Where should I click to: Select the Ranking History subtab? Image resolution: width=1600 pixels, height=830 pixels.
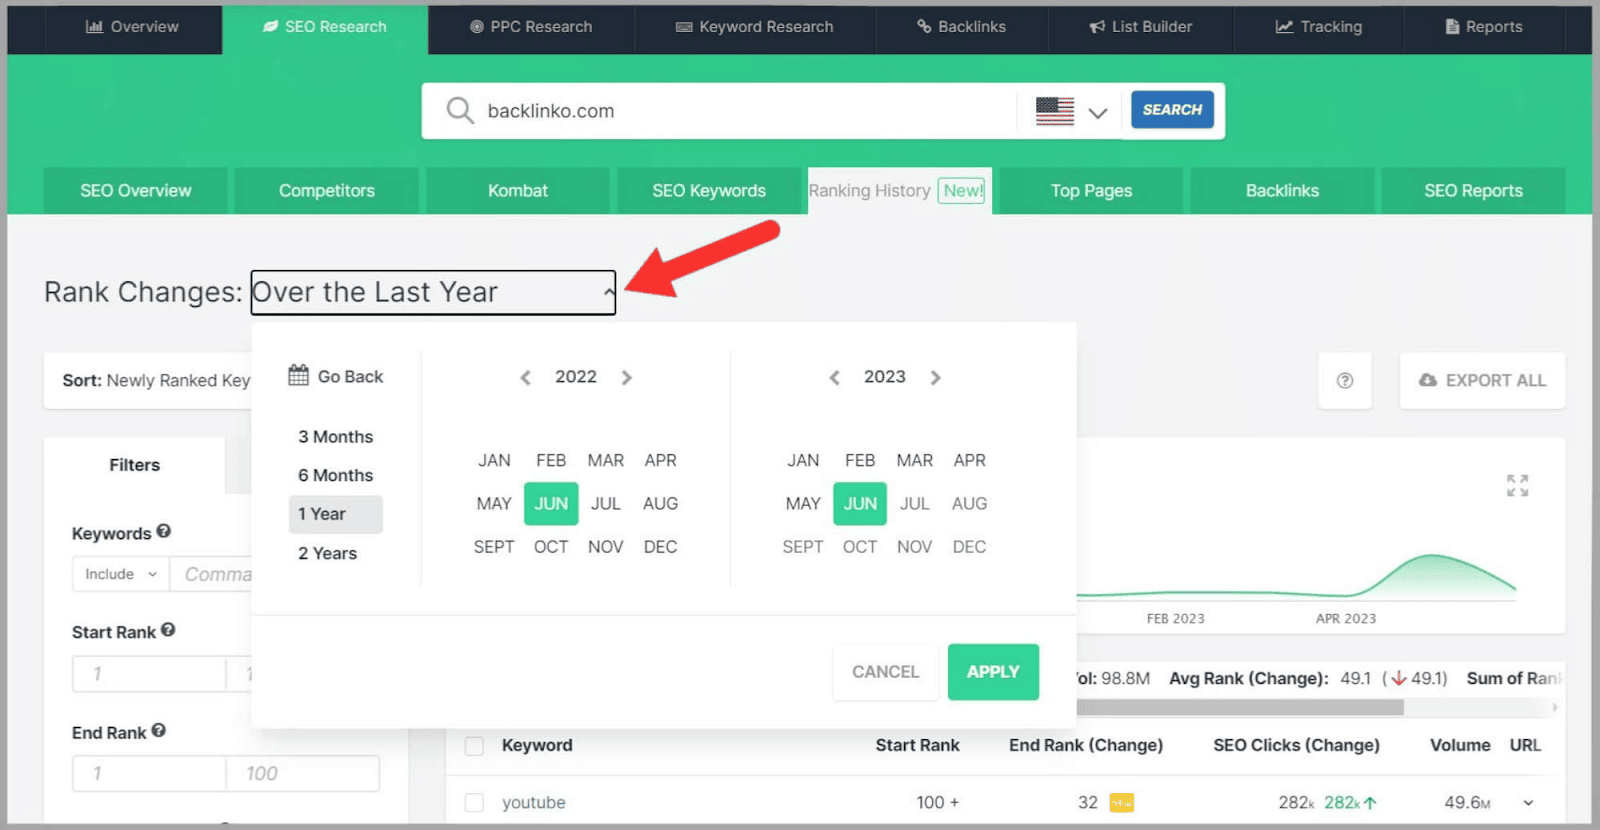[x=900, y=191]
